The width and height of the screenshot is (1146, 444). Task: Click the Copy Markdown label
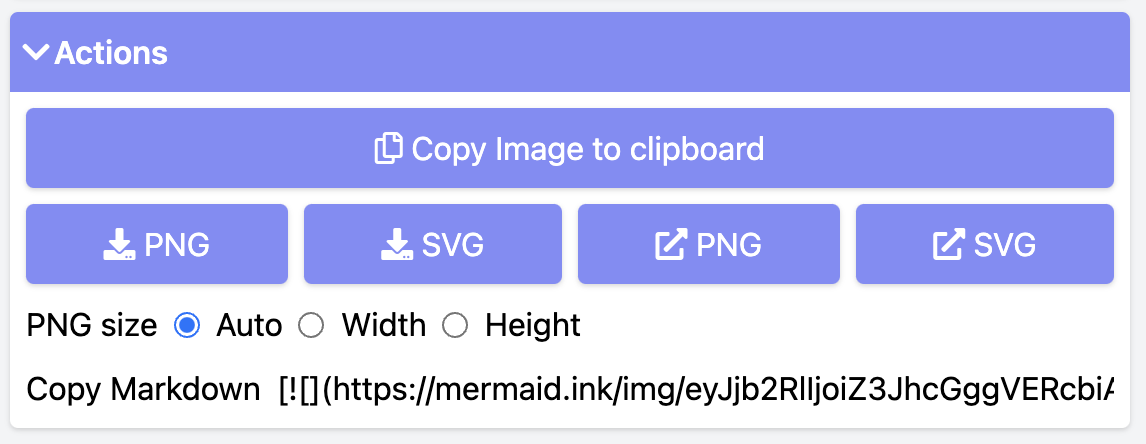click(x=143, y=390)
